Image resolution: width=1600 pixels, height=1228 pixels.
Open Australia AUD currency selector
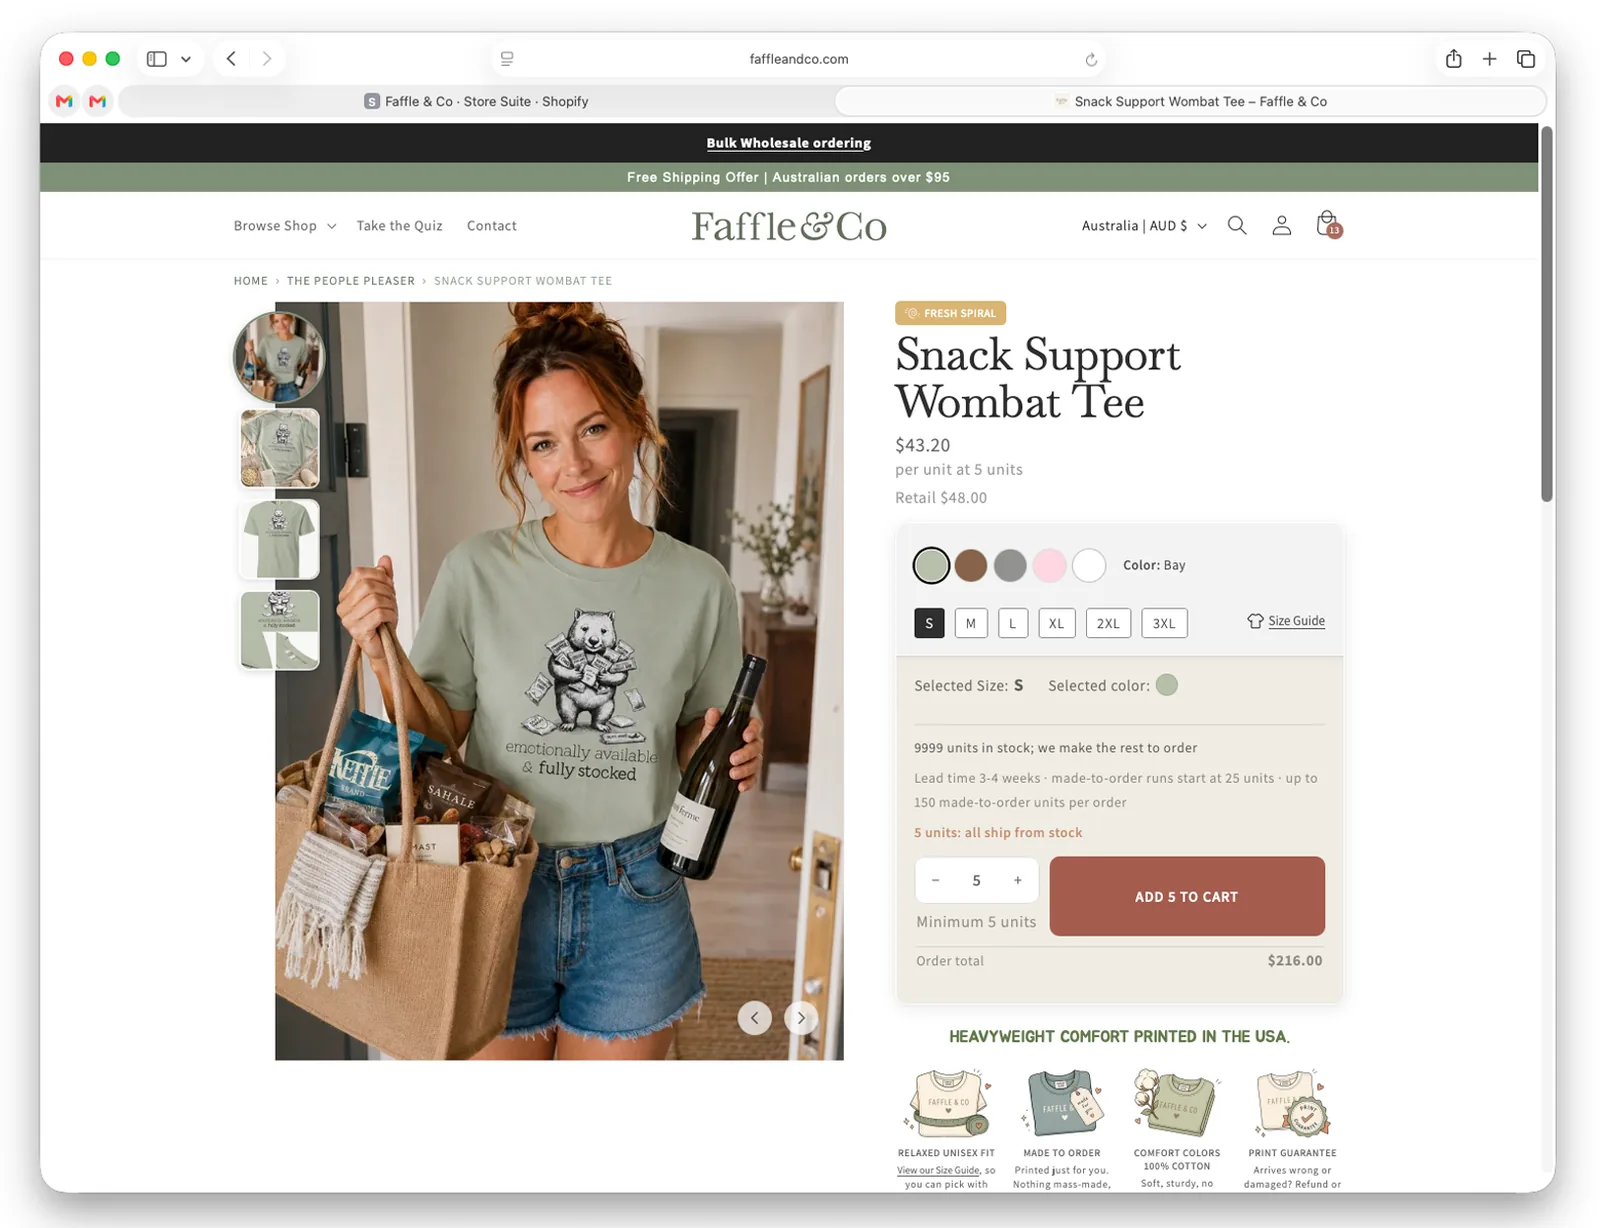[1144, 226]
